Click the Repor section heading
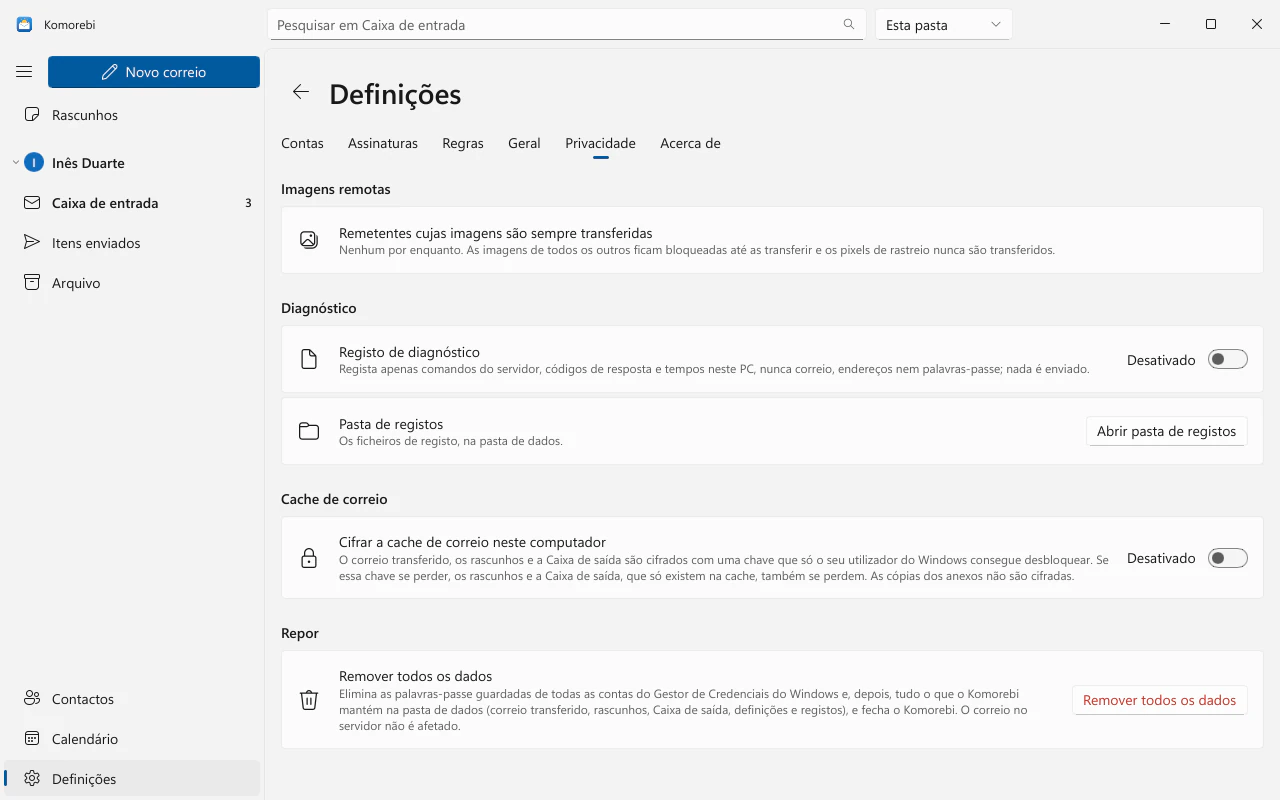 (x=300, y=633)
